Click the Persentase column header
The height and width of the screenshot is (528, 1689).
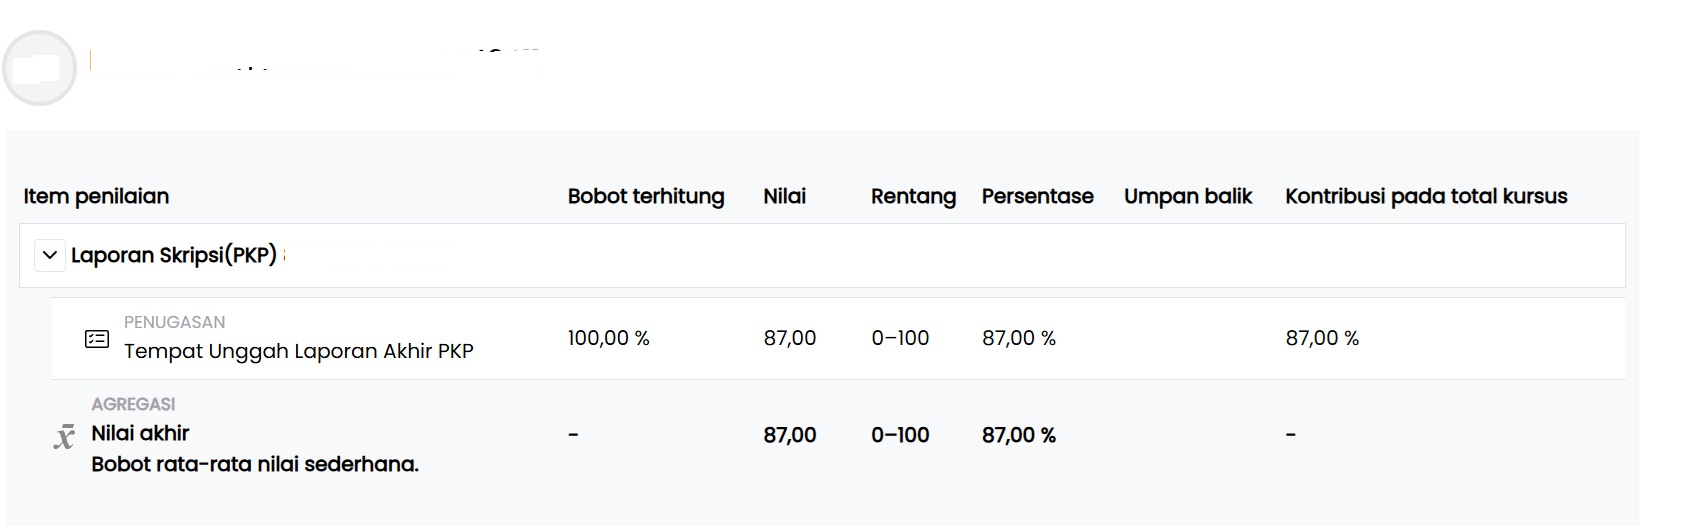(x=1037, y=196)
